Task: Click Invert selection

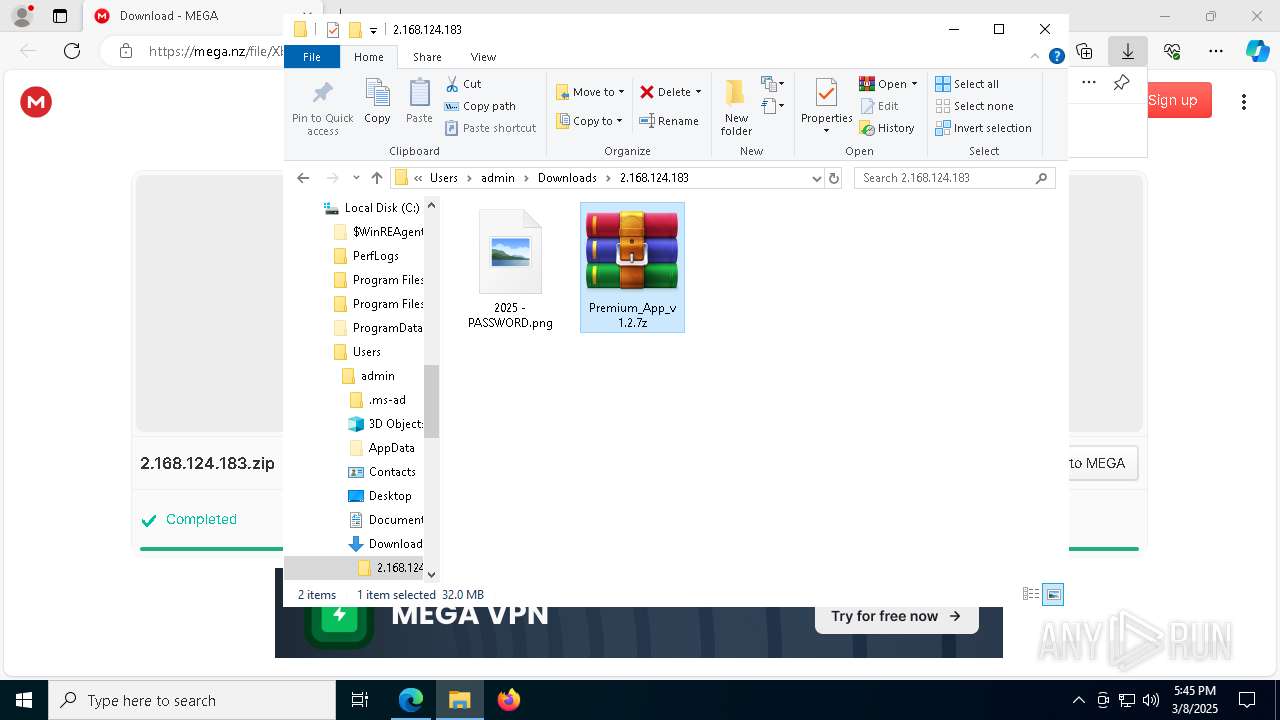Action: [983, 128]
